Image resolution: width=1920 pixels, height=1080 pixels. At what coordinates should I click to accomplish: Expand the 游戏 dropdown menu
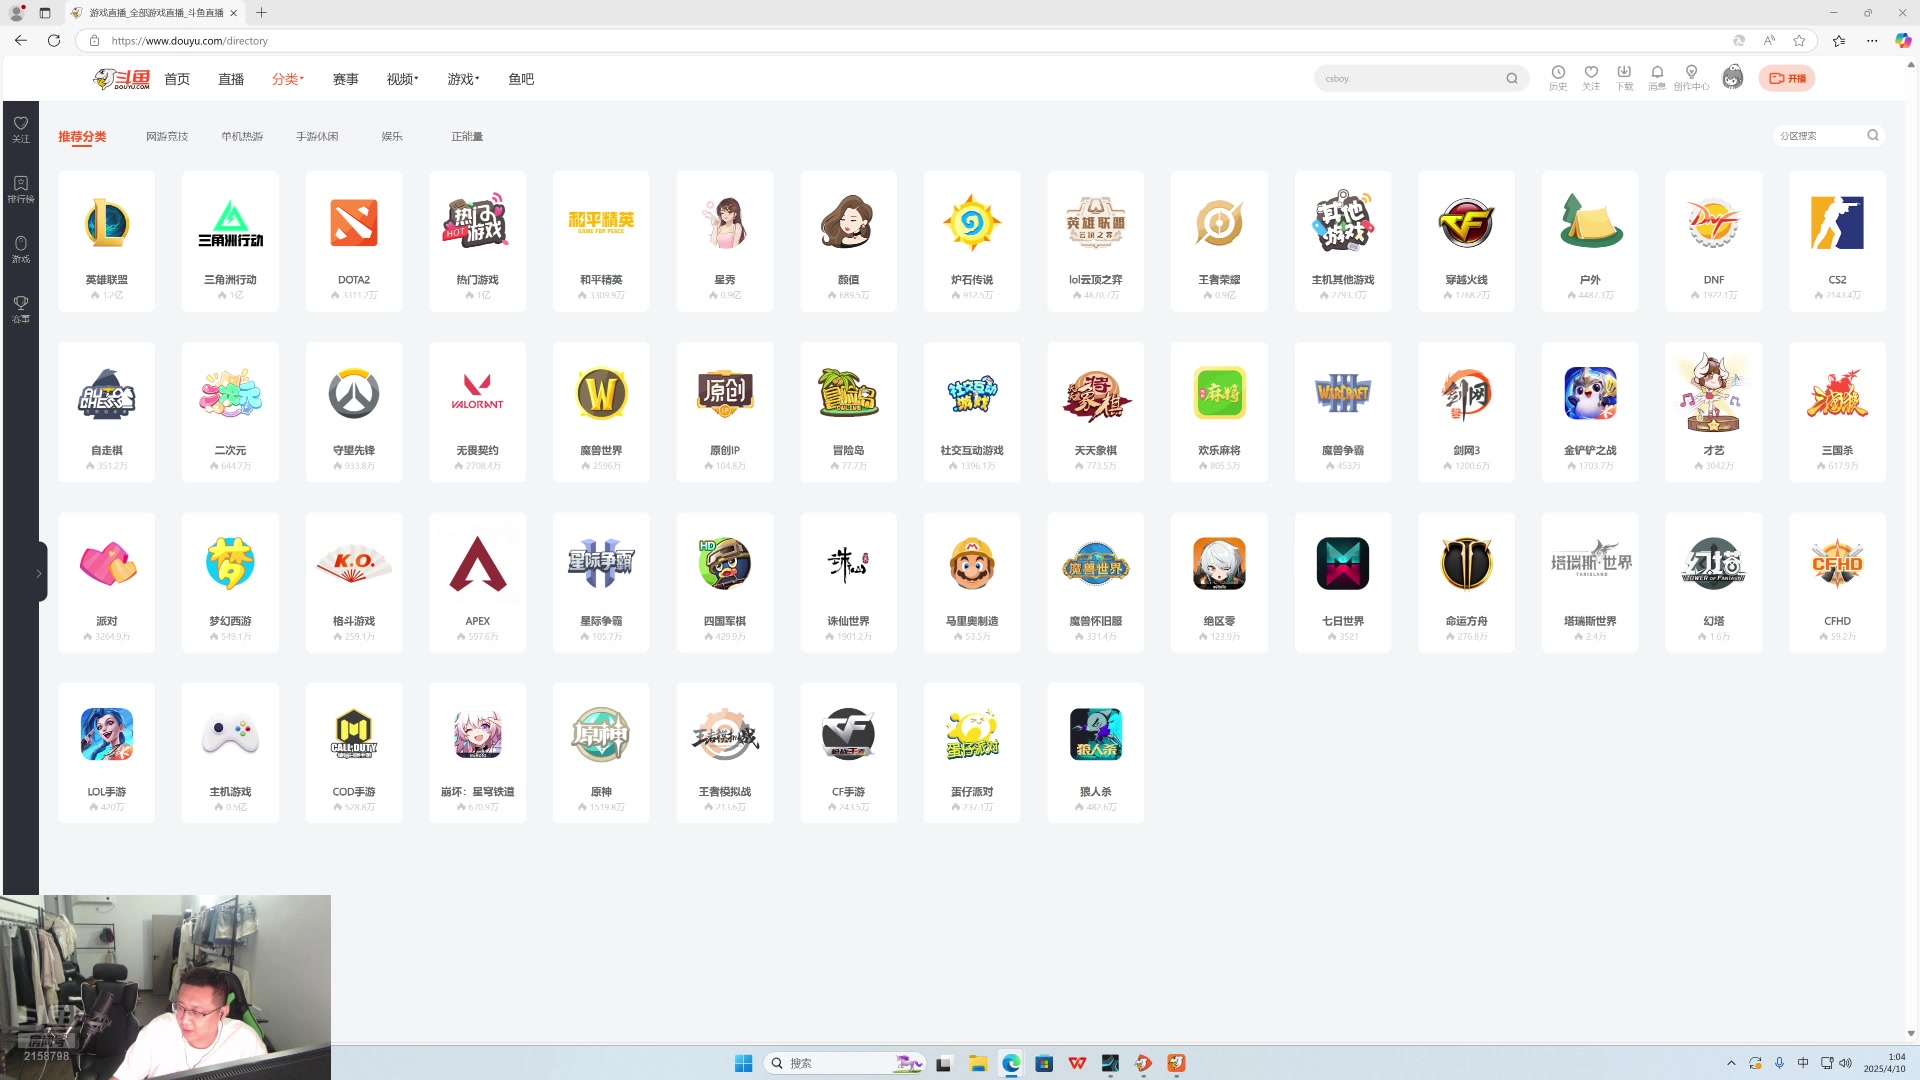coord(463,79)
